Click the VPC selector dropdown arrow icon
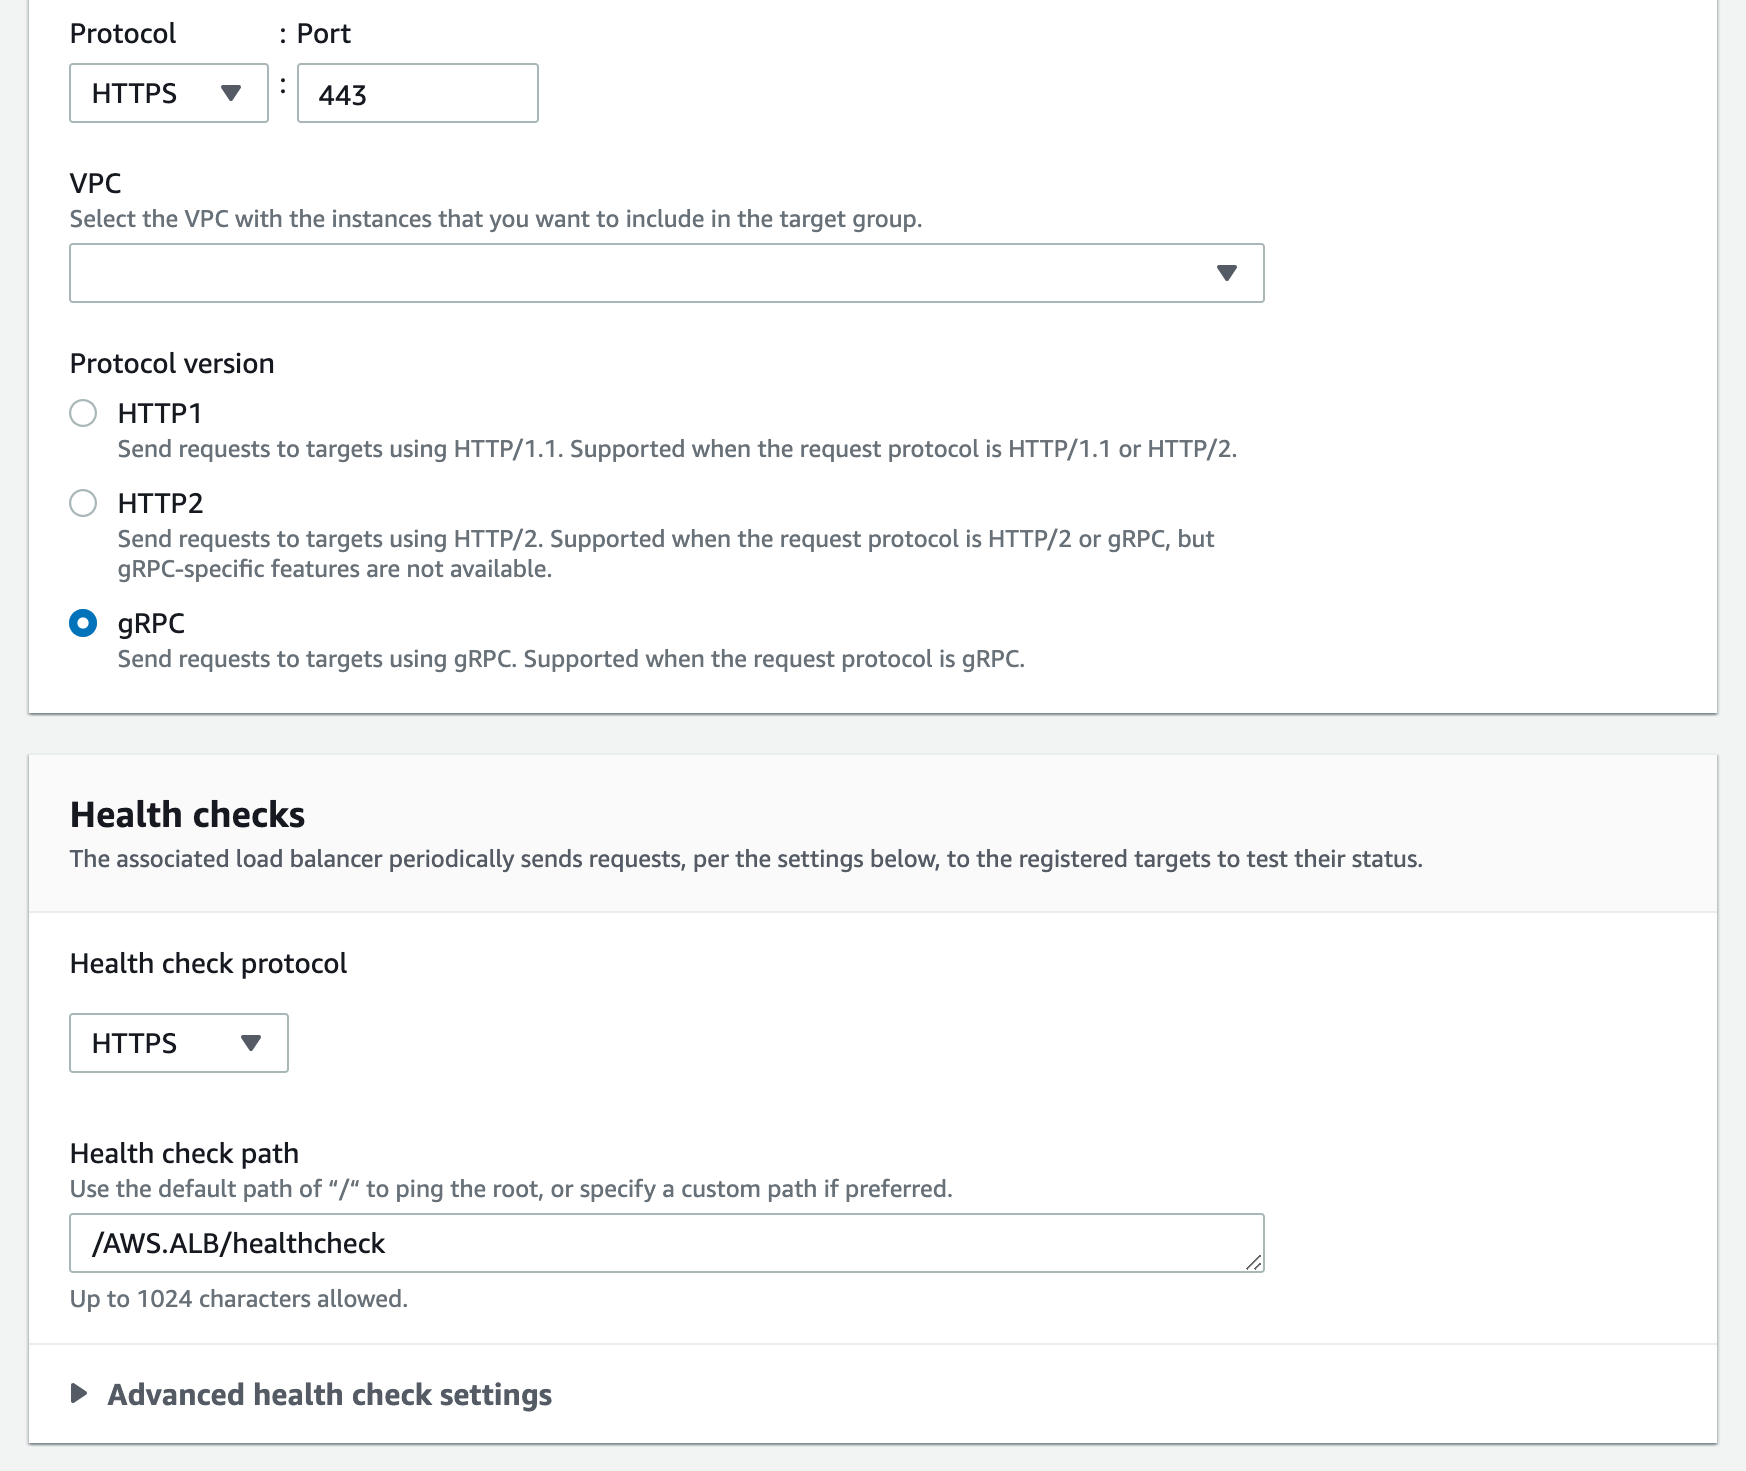Viewport: 1746px width, 1471px height. pyautogui.click(x=1228, y=272)
